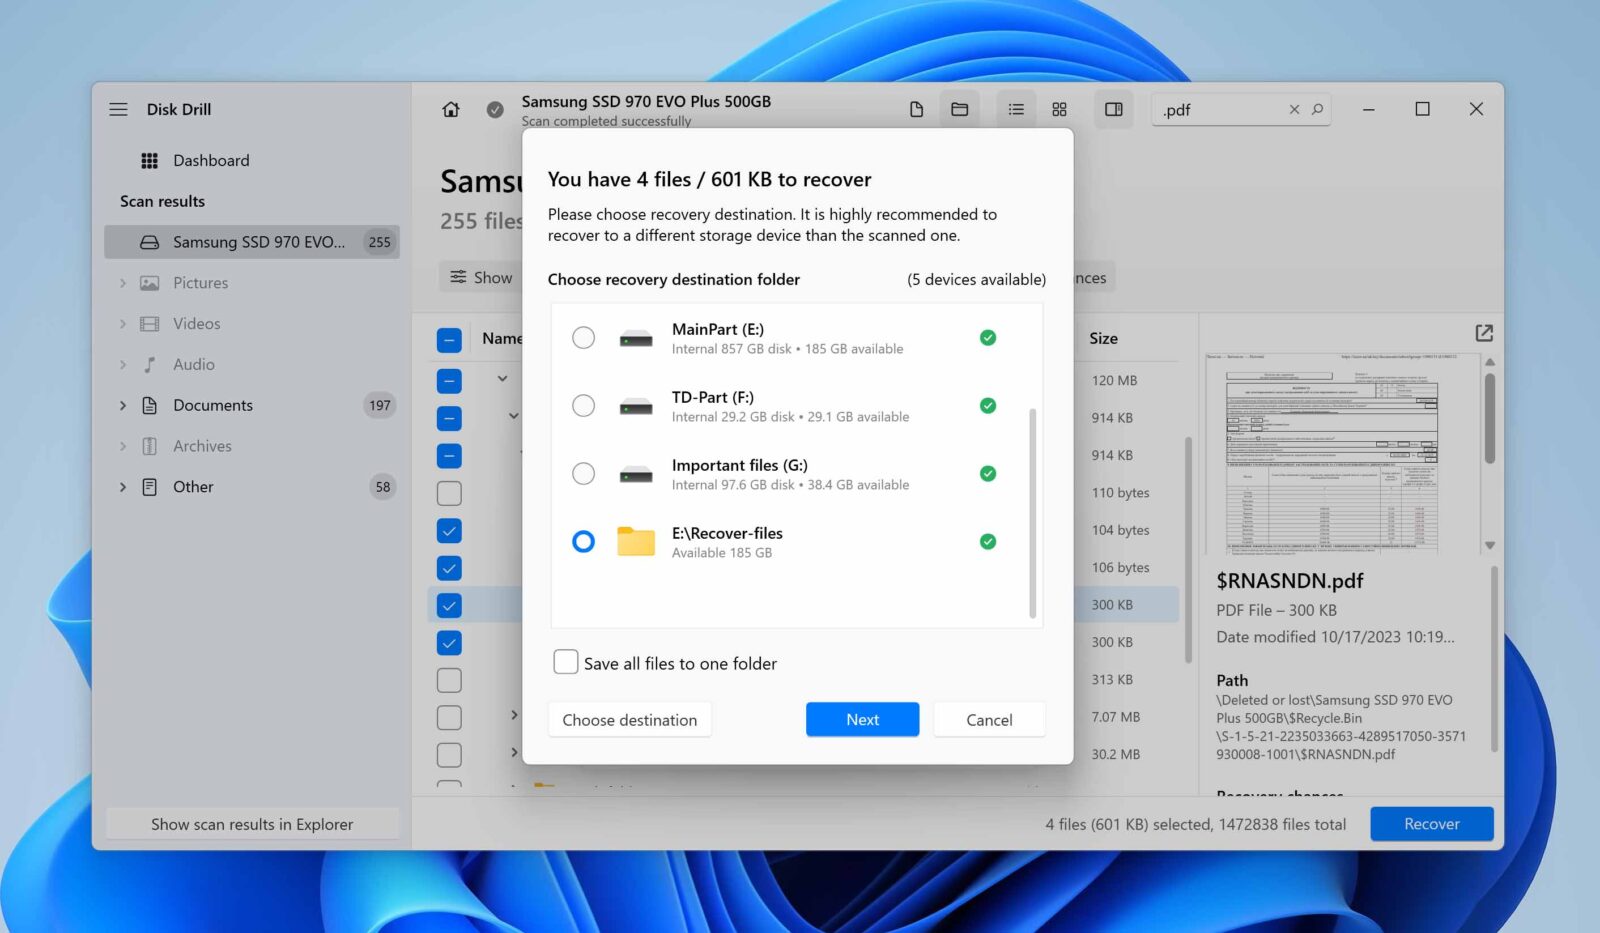Open the preview side panel toggle

1113,109
